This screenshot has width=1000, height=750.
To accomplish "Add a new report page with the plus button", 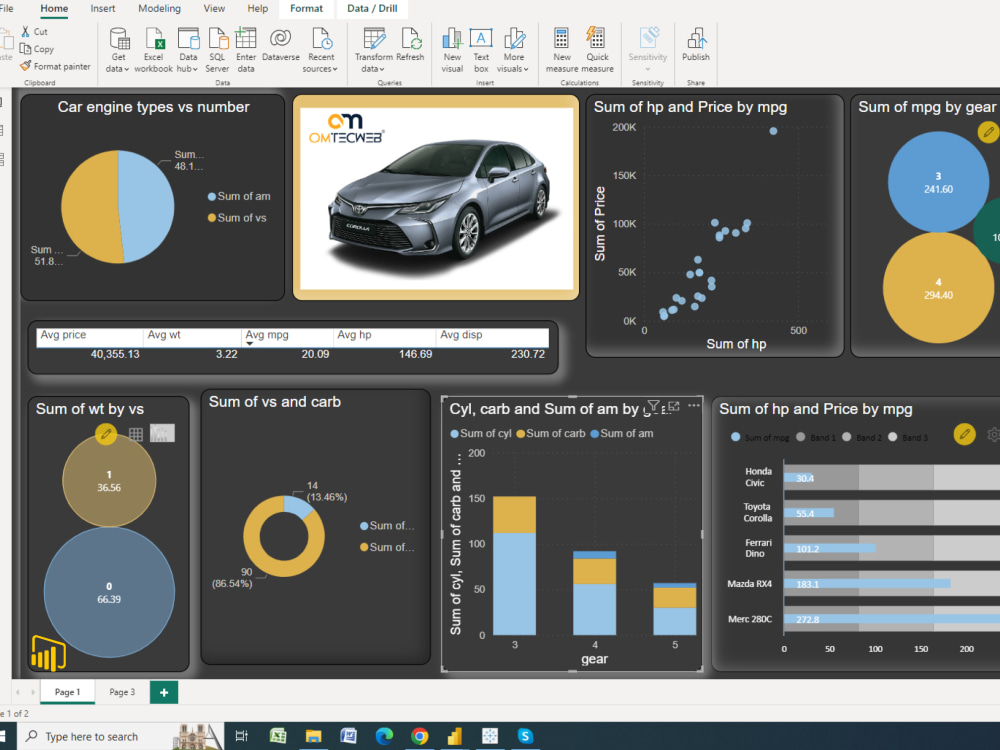I will pos(163,691).
